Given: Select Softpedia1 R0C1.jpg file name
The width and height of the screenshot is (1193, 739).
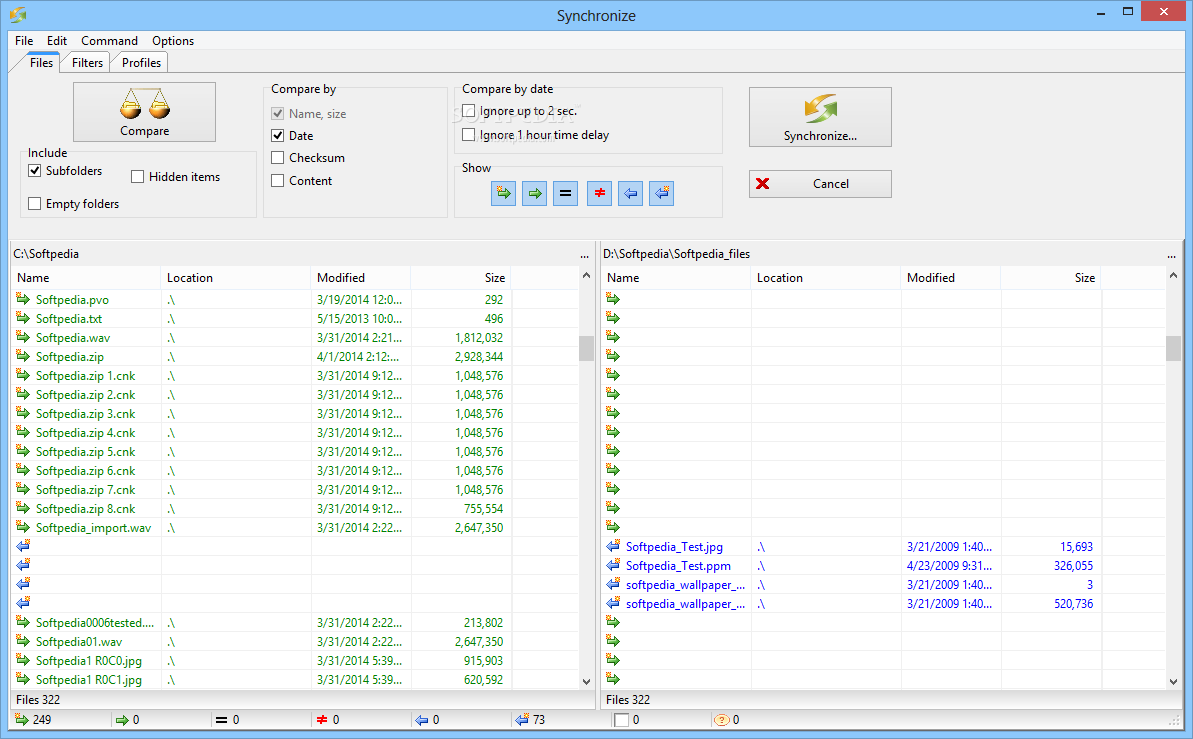Looking at the screenshot, I should tap(88, 680).
